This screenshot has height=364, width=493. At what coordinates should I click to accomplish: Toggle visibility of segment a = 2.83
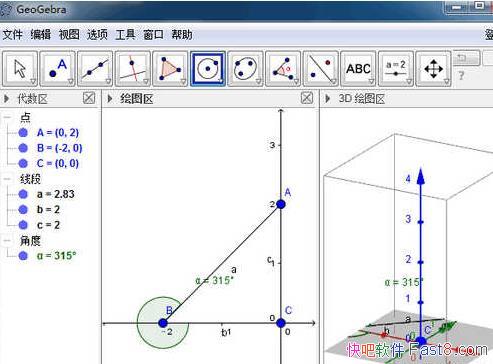point(23,194)
